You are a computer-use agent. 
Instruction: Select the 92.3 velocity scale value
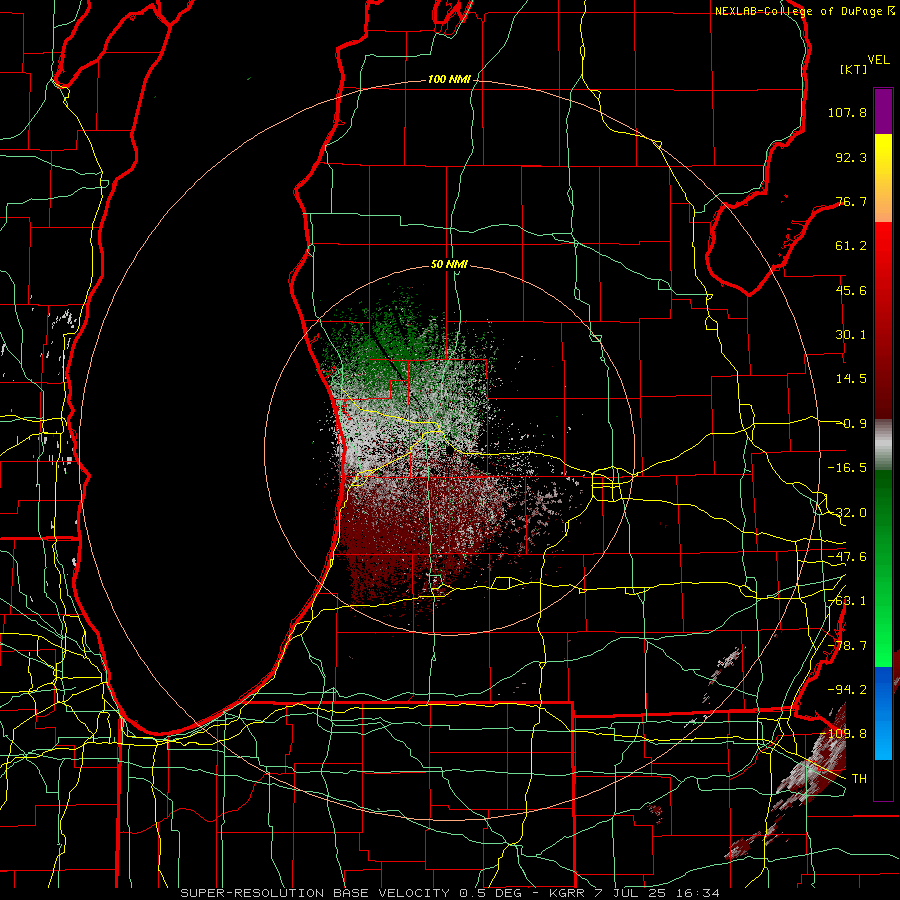[851, 157]
